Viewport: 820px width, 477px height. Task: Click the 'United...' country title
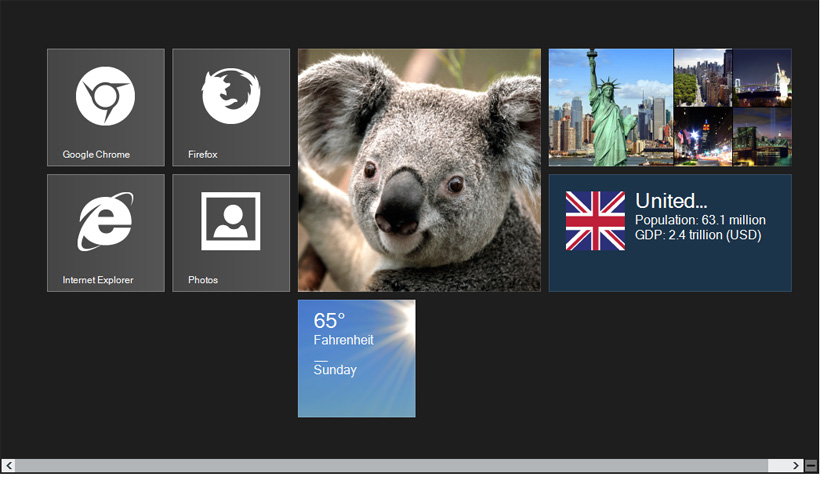(671, 201)
